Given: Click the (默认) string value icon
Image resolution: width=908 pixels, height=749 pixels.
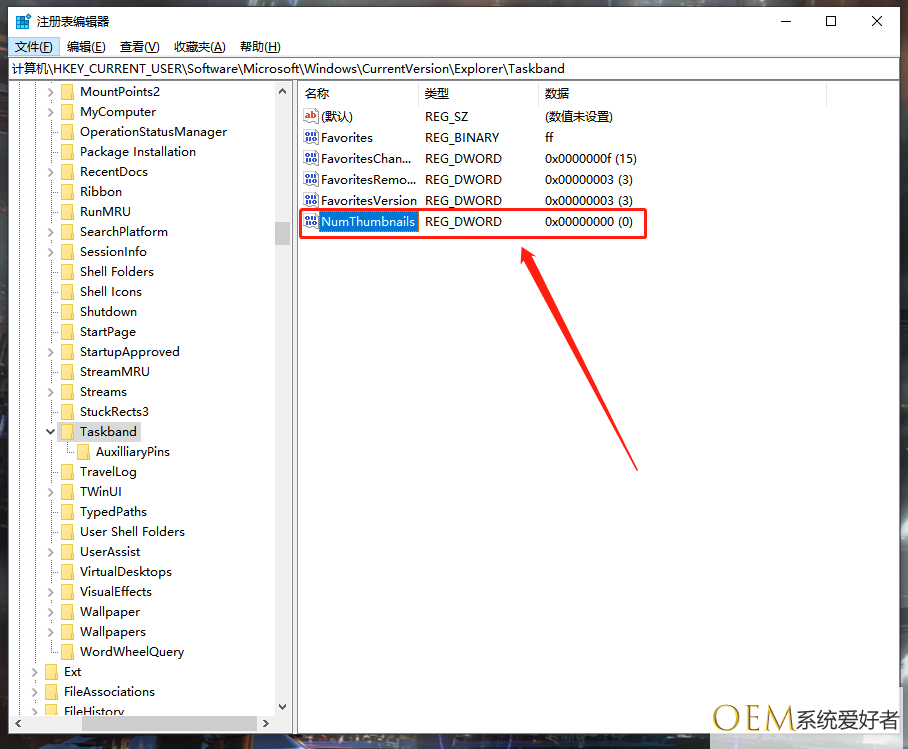Looking at the screenshot, I should 311,117.
